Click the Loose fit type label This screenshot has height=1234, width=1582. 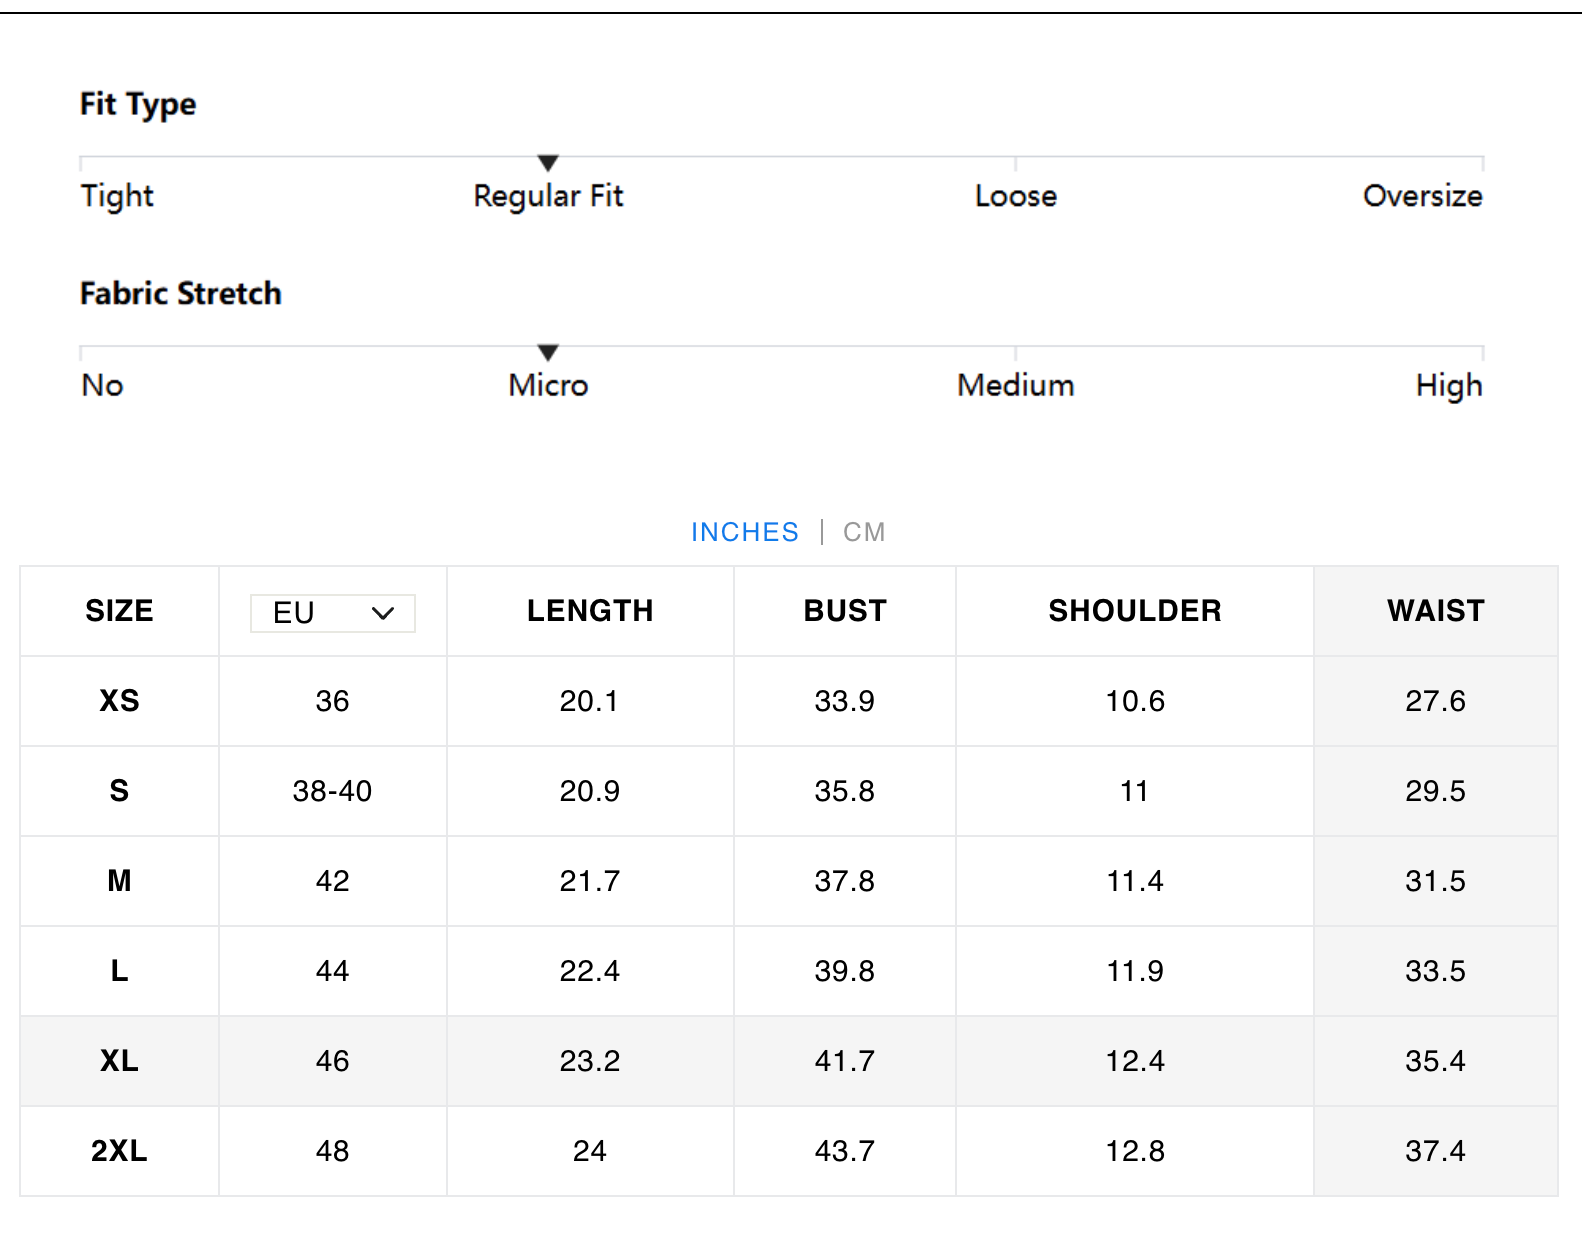1015,196
